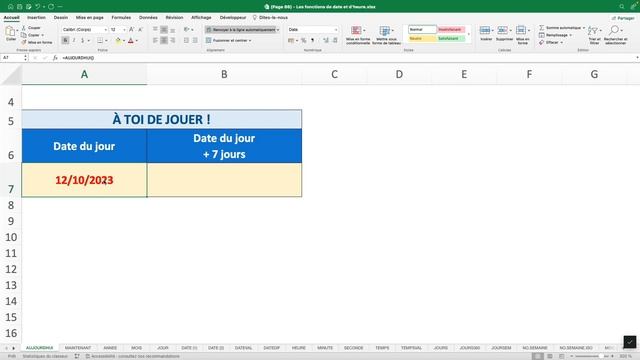Open Rechercher et sélectionner
Image resolution: width=640 pixels, height=360 pixels.
[616, 35]
